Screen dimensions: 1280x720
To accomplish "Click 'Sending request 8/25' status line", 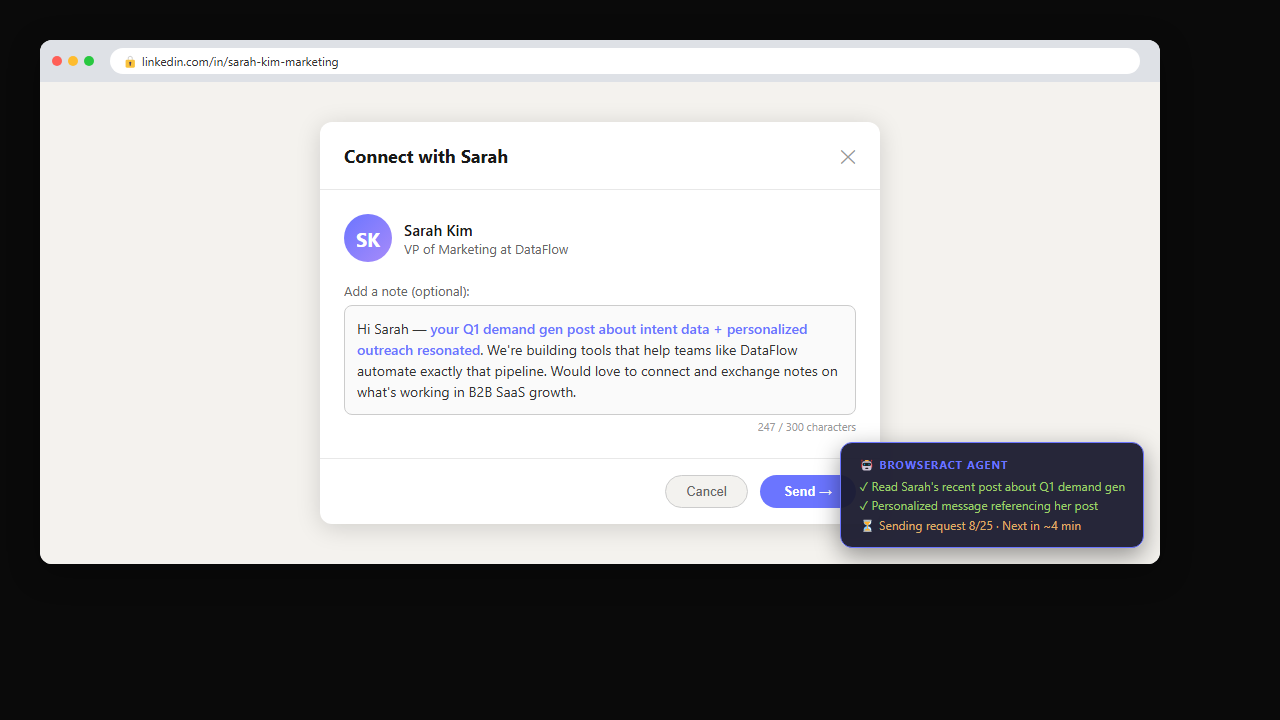I will point(970,526).
